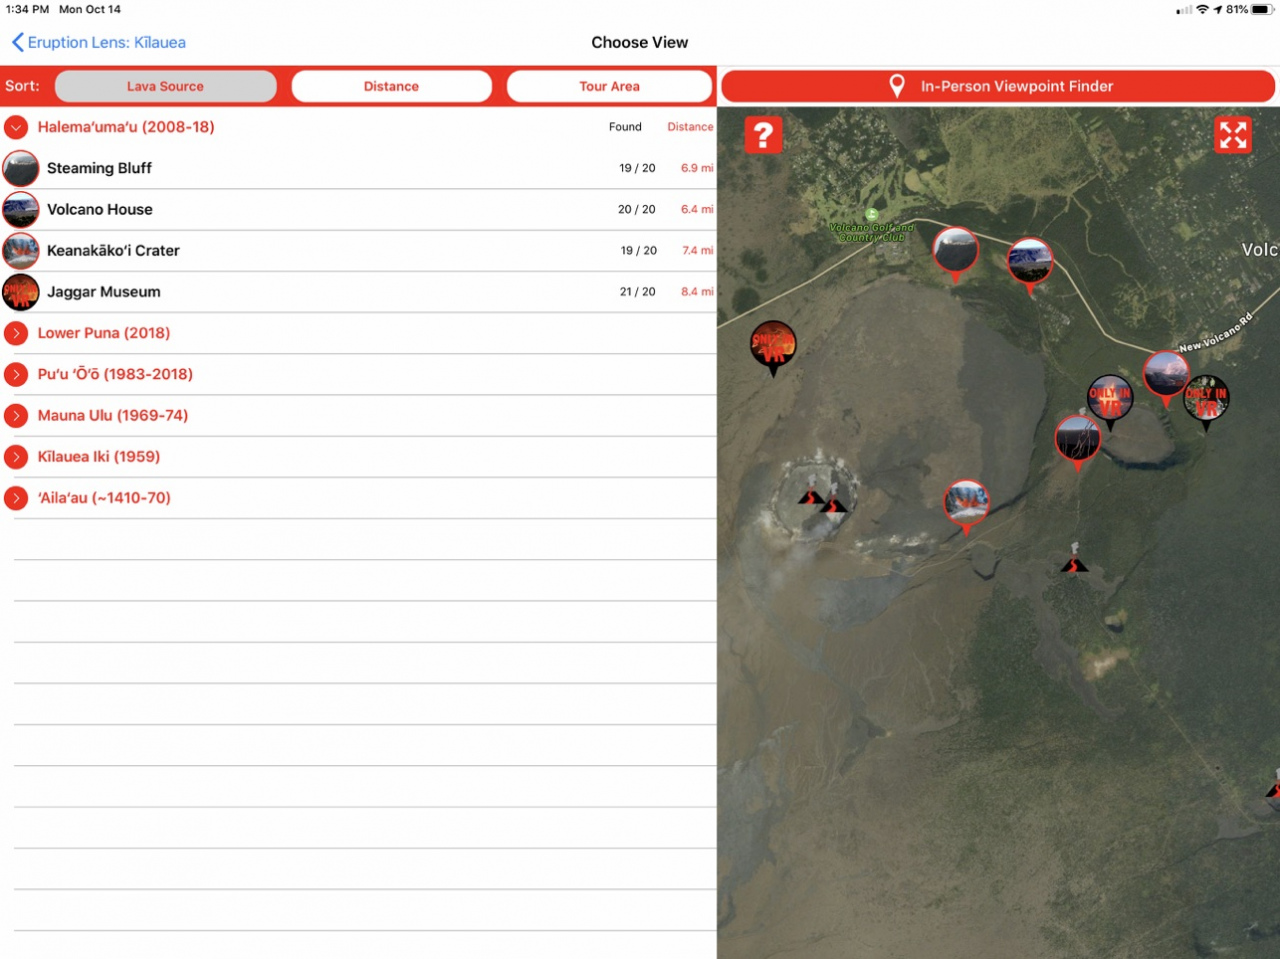
Task: Tap the '21 / 20' found count
Action: click(x=638, y=292)
